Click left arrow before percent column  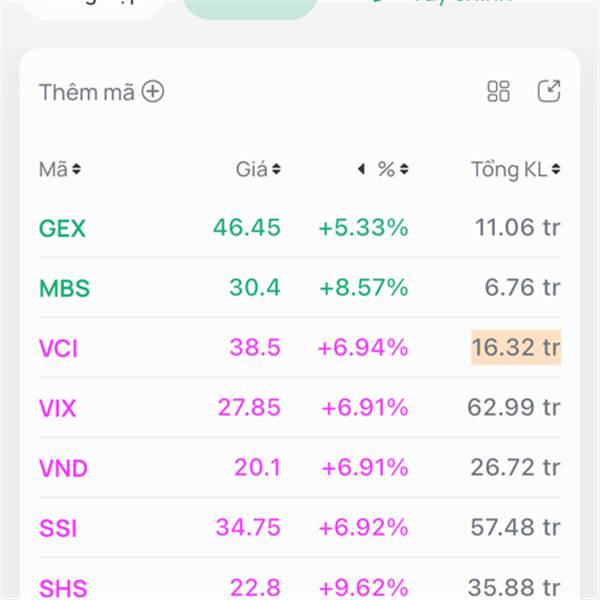(361, 170)
